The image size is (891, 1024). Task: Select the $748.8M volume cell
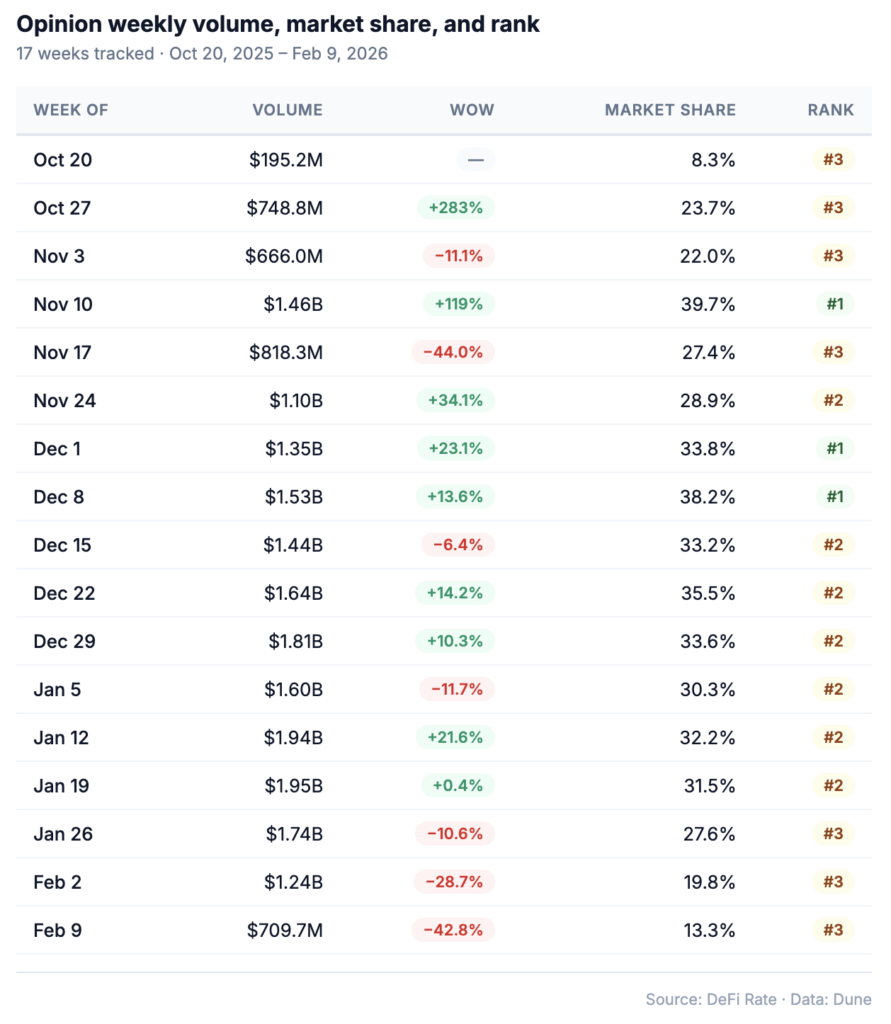point(284,208)
